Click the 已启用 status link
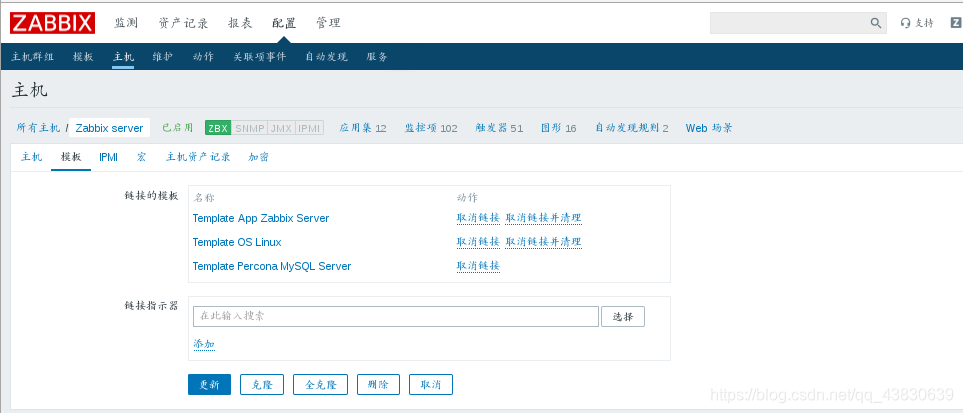The height and width of the screenshot is (413, 963). coord(177,128)
